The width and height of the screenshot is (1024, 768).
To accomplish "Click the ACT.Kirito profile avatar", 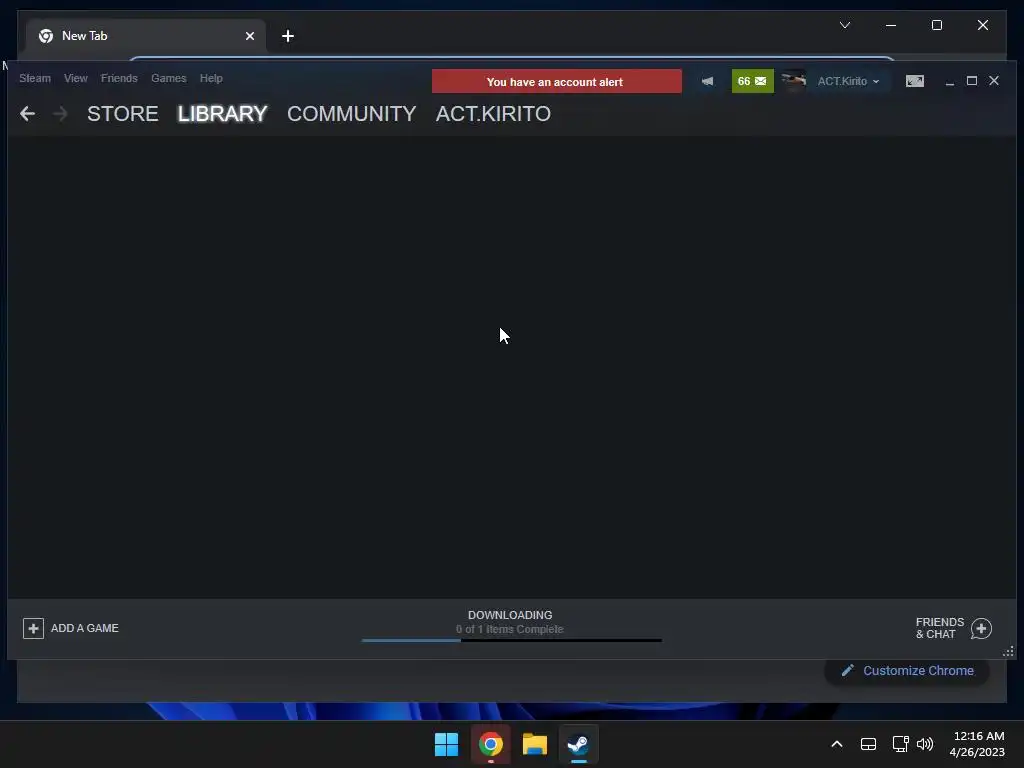I will click(x=793, y=81).
